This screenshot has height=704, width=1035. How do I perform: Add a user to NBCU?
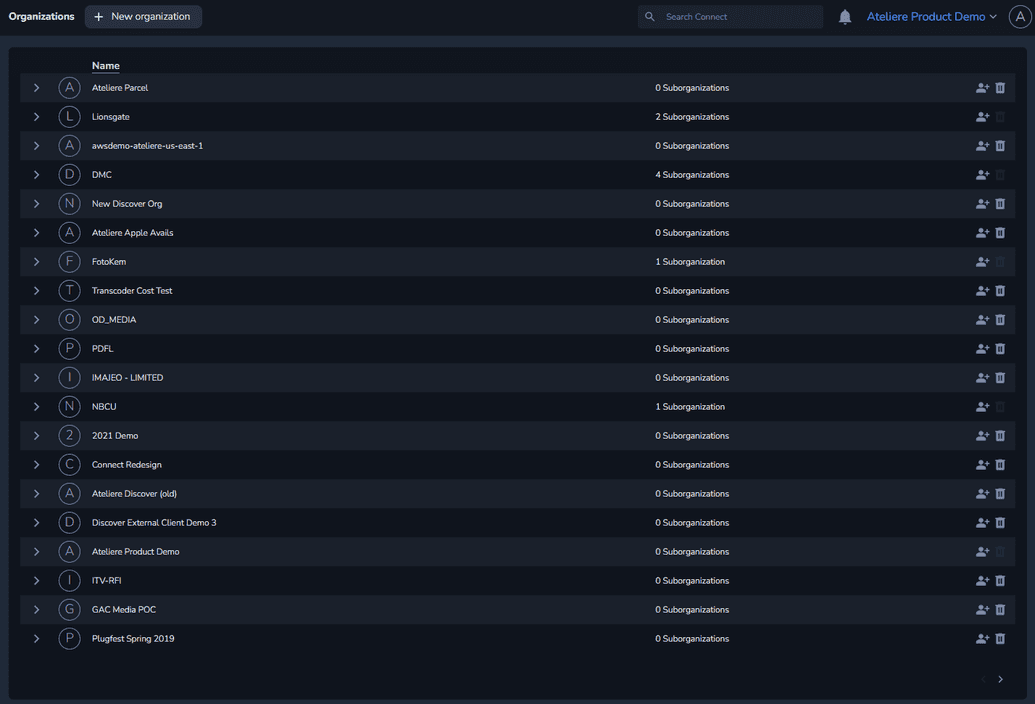[x=982, y=407]
